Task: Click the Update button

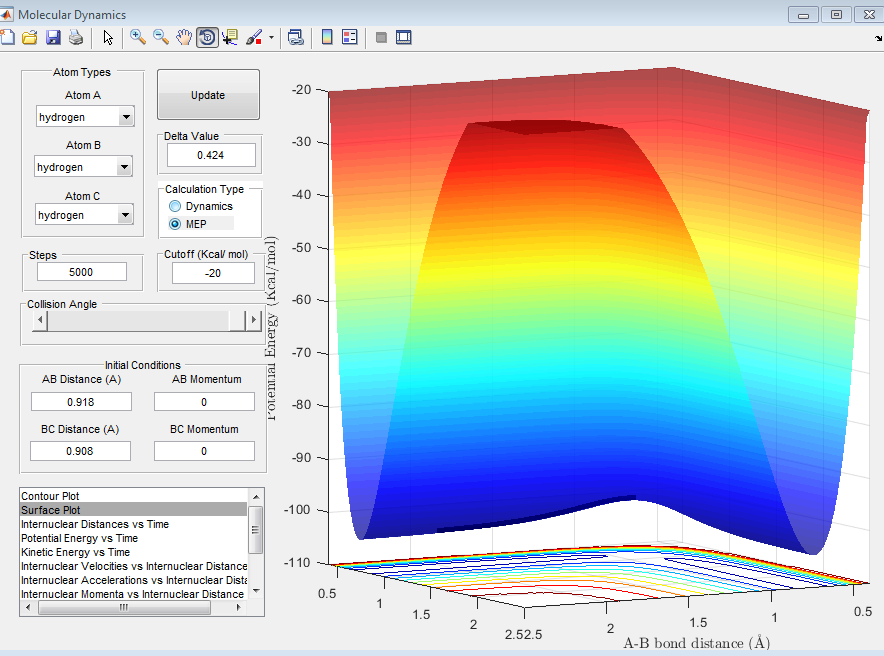Action: (x=208, y=95)
